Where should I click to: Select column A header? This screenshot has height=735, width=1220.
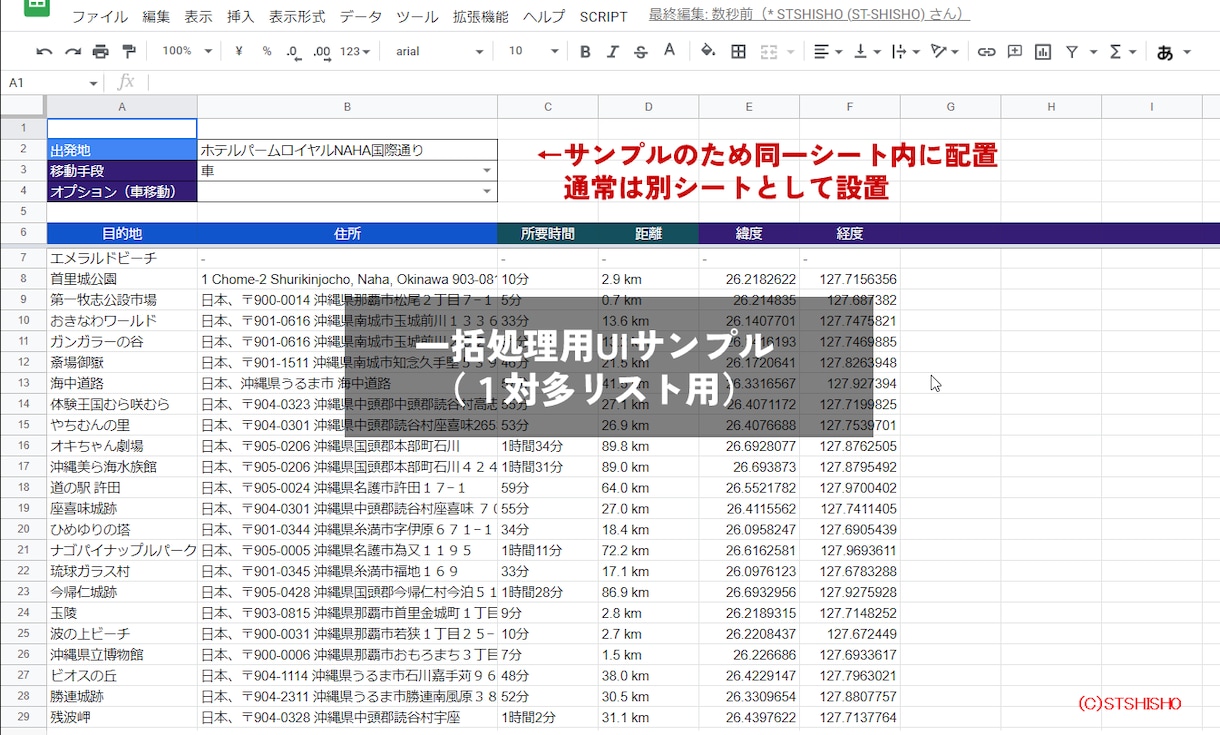coord(122,107)
